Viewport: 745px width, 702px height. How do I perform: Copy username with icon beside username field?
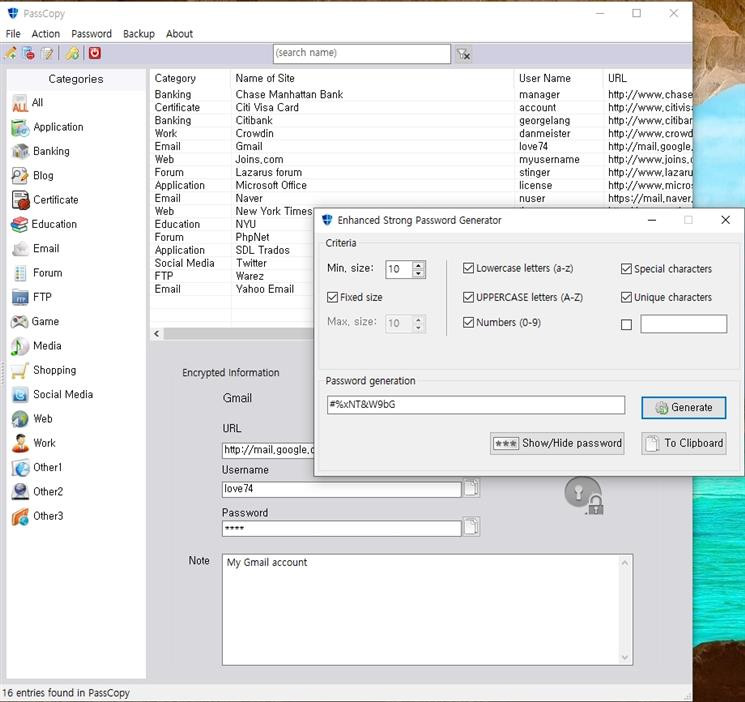coord(471,488)
